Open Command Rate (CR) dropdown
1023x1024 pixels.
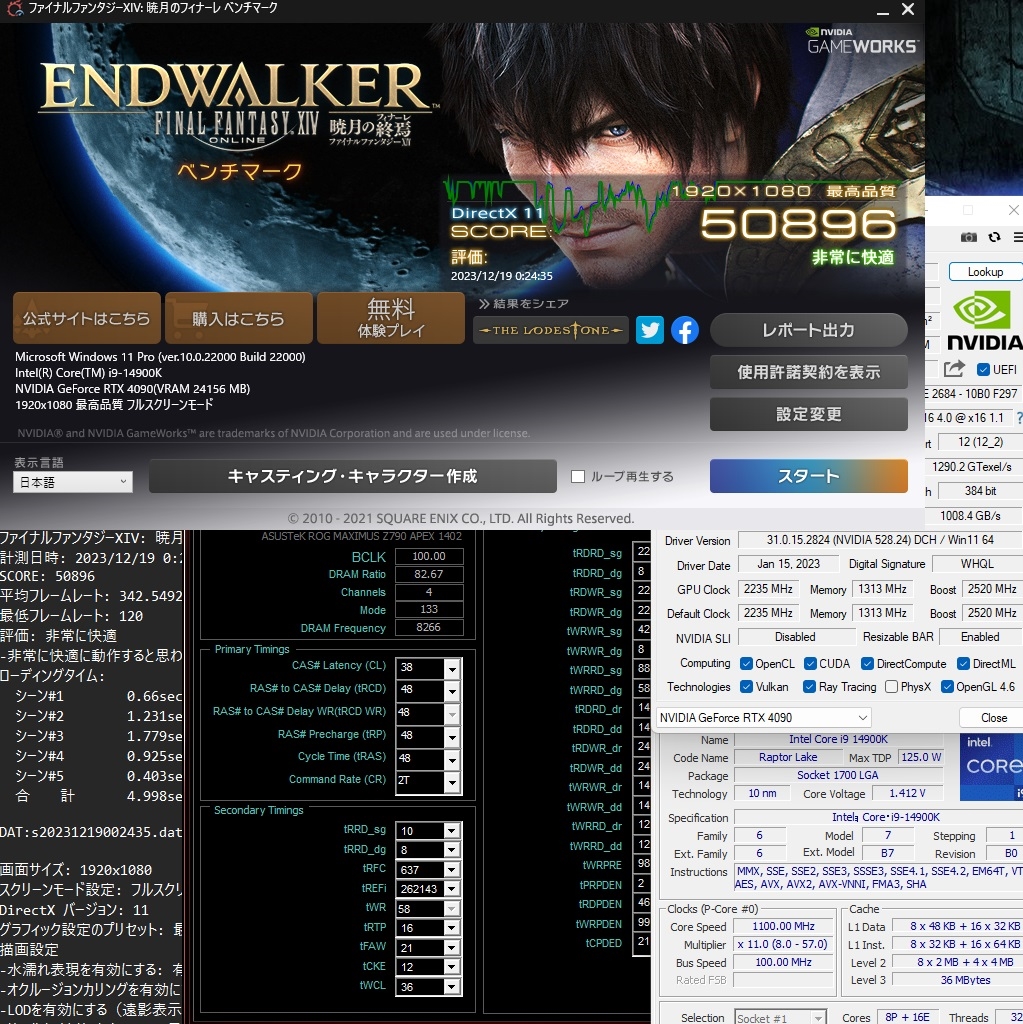[x=451, y=782]
